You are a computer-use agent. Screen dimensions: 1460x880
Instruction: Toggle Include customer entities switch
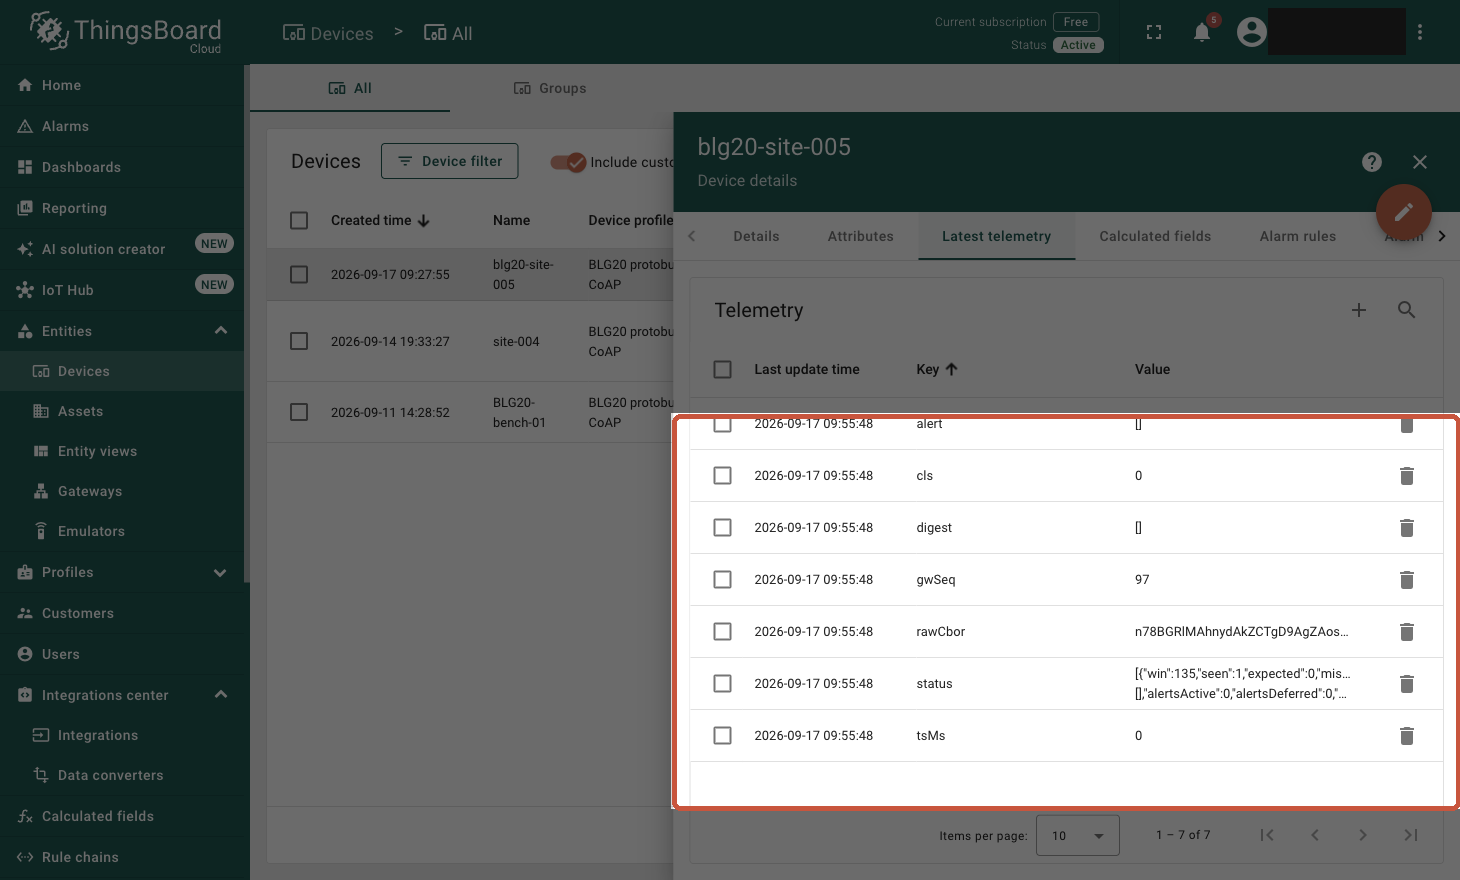568,162
